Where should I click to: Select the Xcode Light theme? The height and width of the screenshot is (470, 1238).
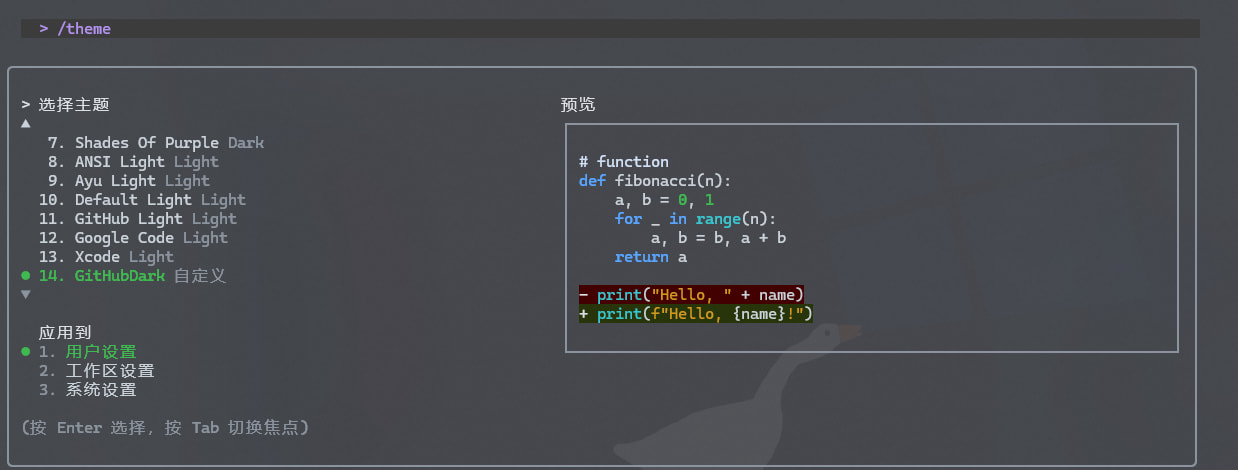pos(124,257)
